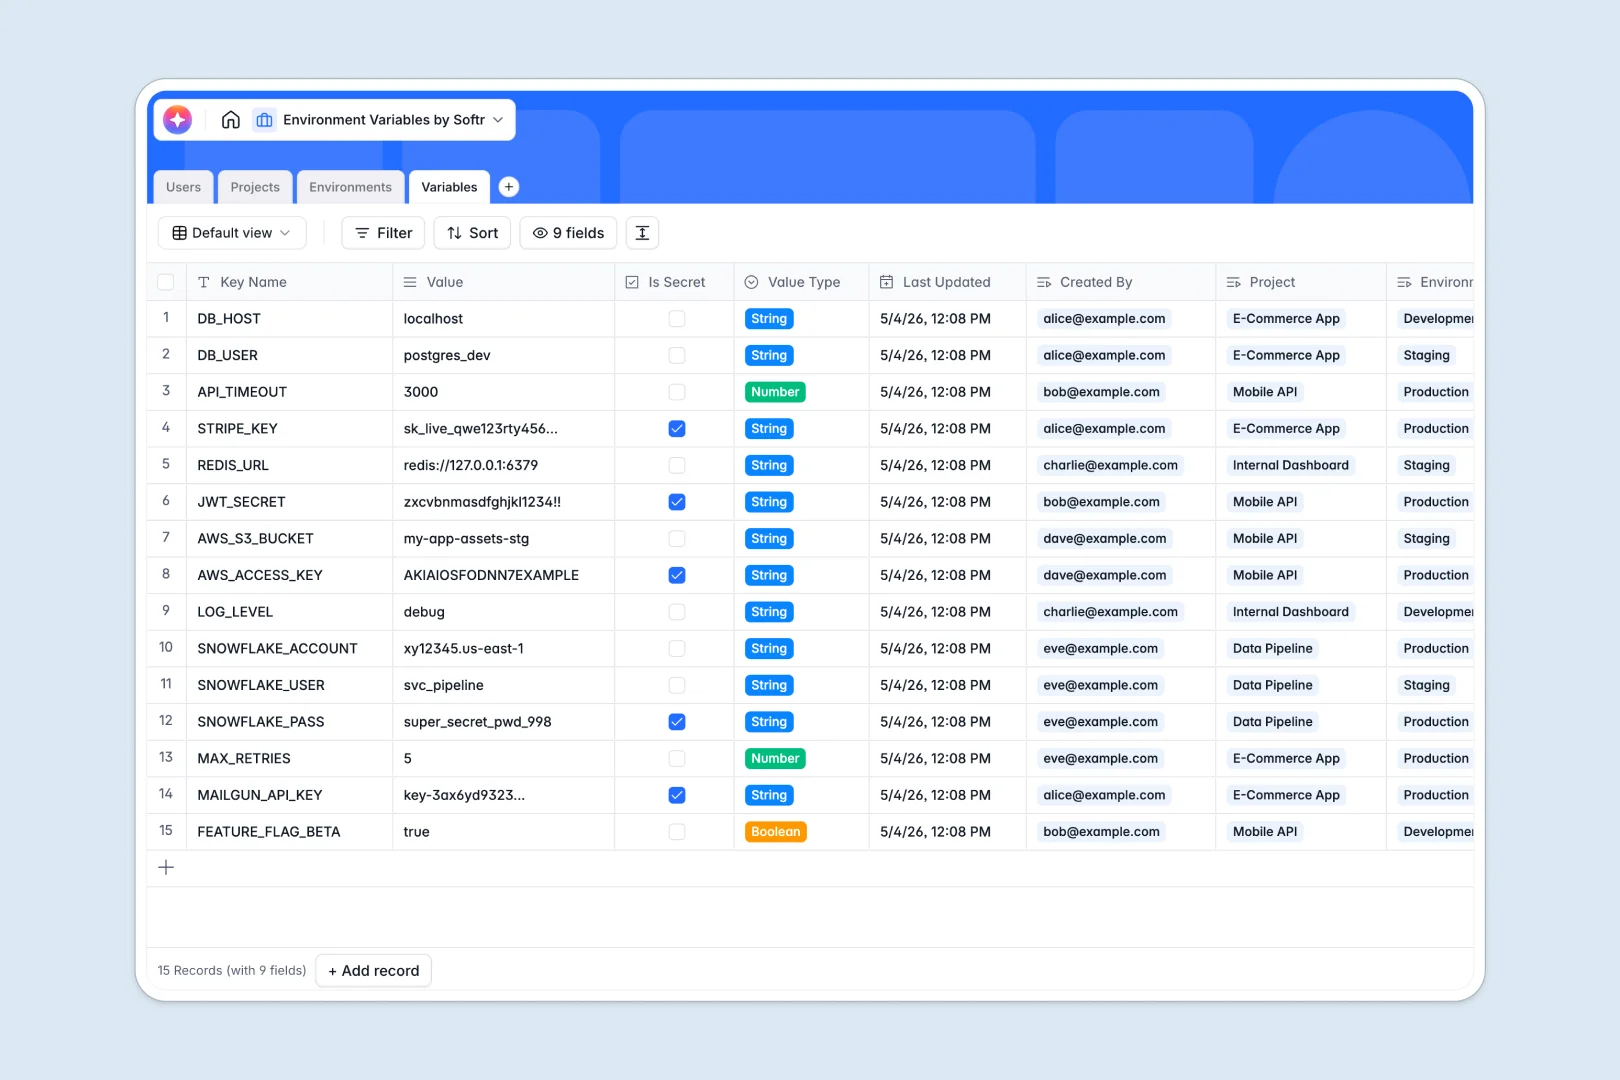
Task: Click bob@example.com in JWT_SECRET row
Action: point(1101,502)
